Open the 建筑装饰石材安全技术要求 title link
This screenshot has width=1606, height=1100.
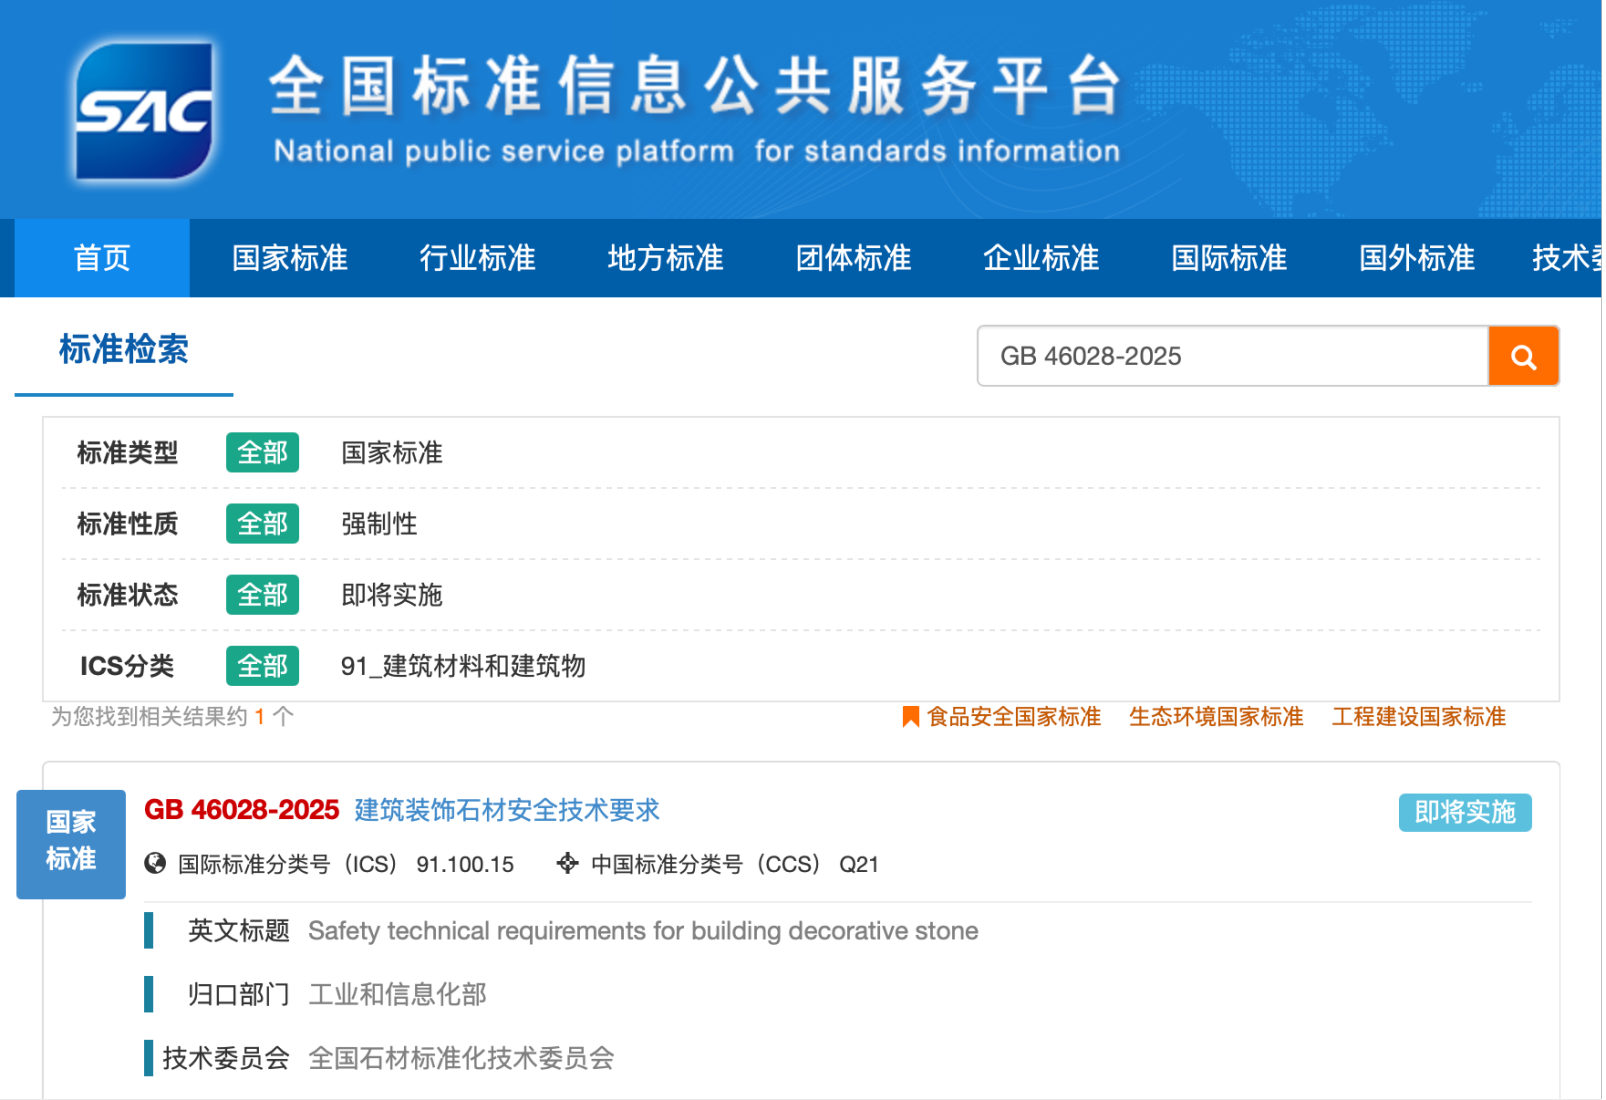tap(507, 810)
